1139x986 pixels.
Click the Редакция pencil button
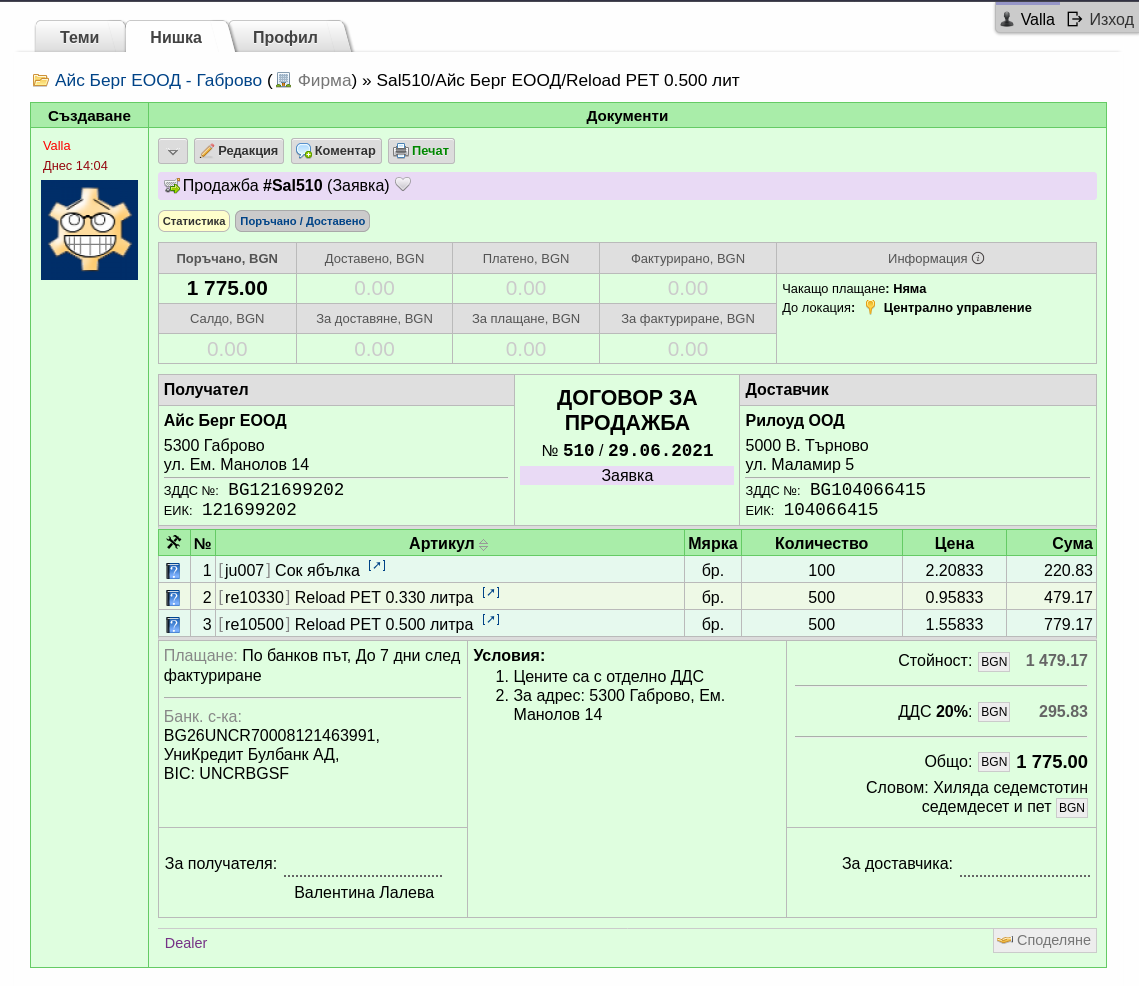click(x=239, y=151)
